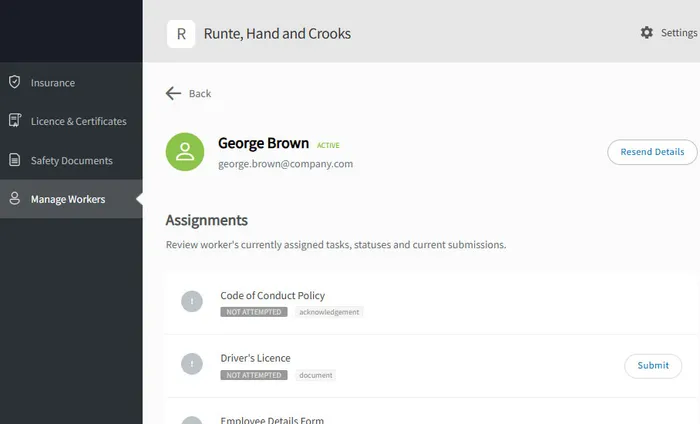Image resolution: width=700 pixels, height=424 pixels.
Task: Click the Manage Workers person icon
Action: [14, 199]
